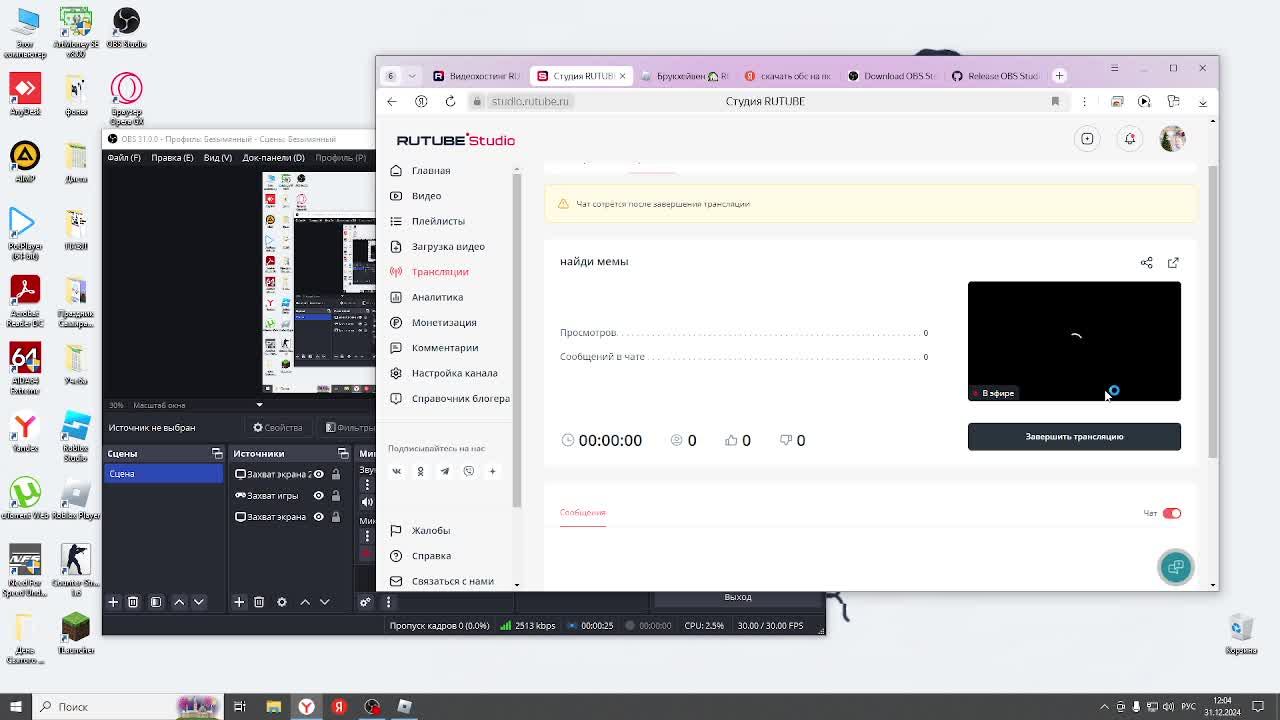
Task: Toggle visibility of the last Захват экрана source
Action: [x=319, y=517]
